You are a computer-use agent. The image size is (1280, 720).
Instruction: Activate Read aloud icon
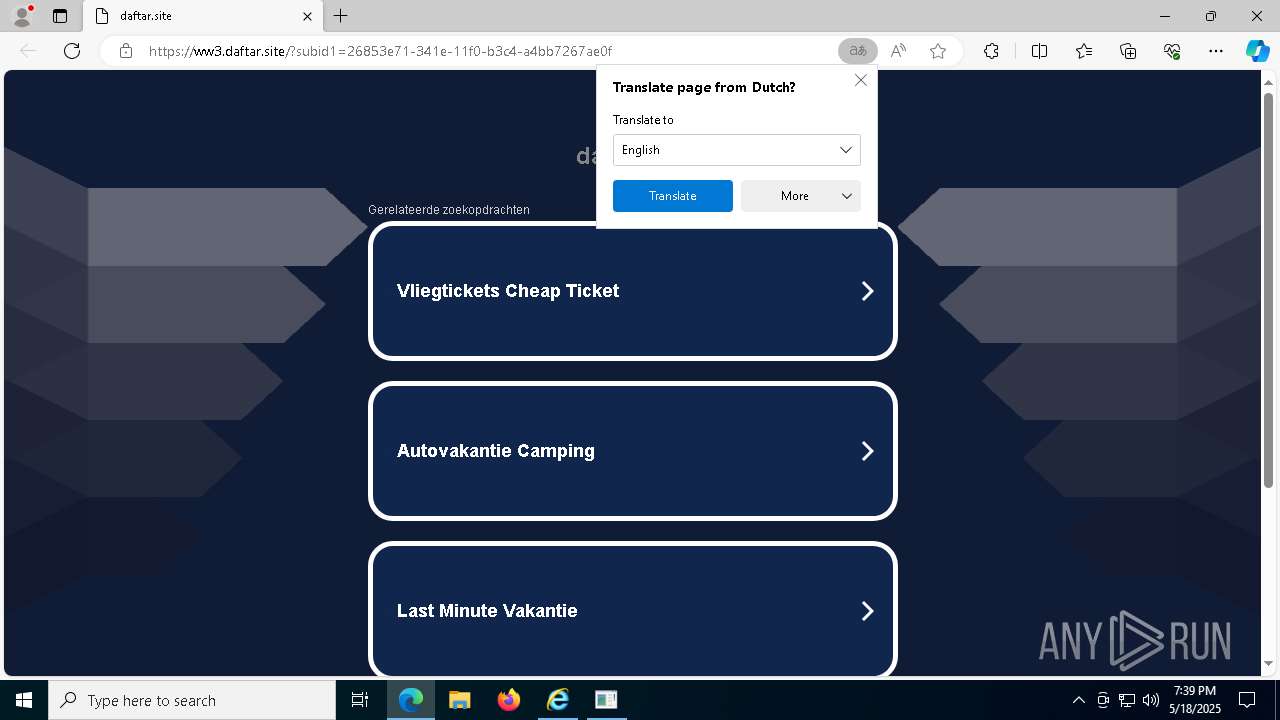(898, 51)
